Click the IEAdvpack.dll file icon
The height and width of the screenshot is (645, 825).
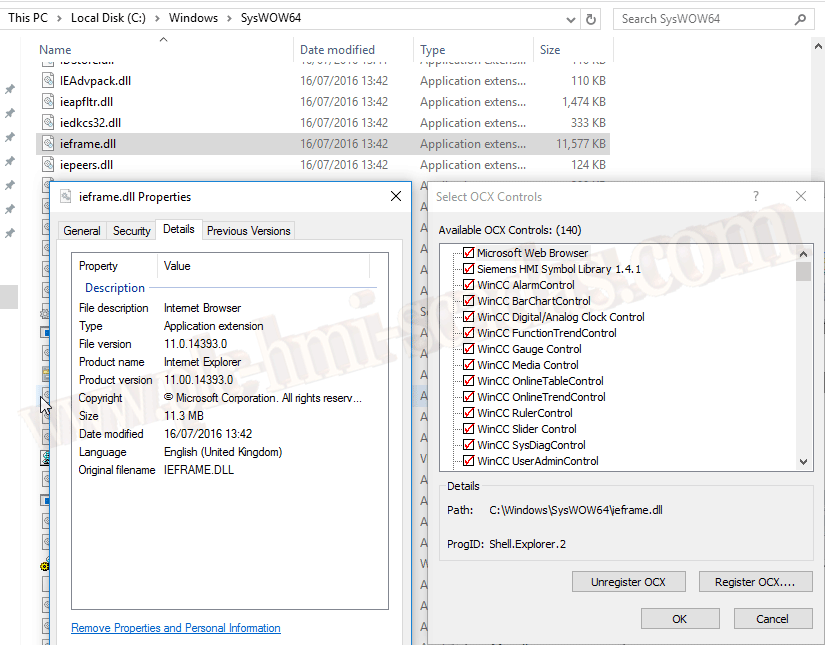tap(49, 81)
